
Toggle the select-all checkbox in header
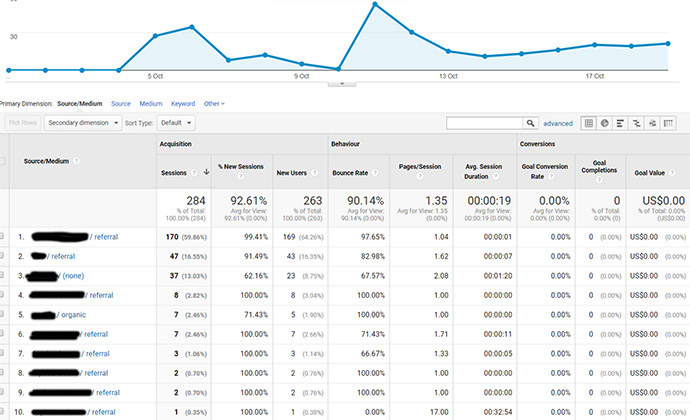tap(3, 161)
